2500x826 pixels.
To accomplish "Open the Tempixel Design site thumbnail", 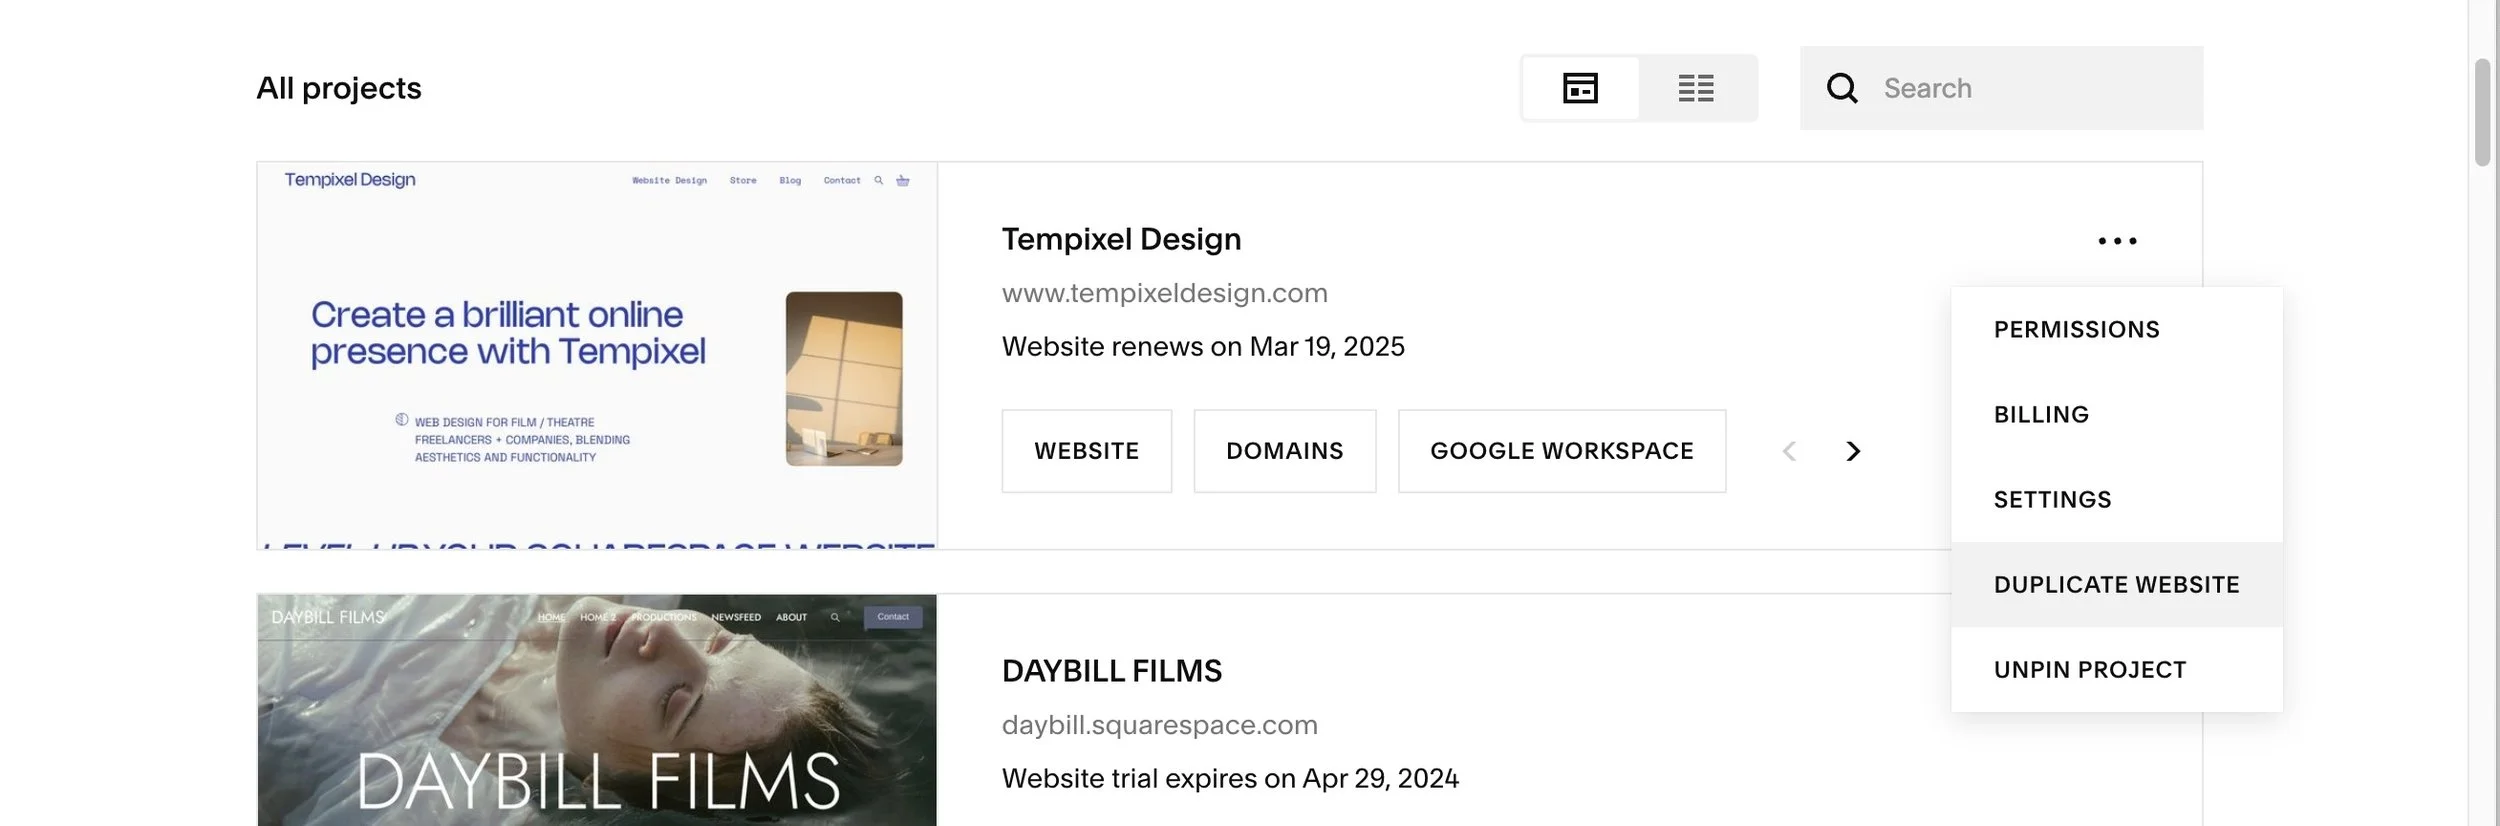I will pos(597,356).
